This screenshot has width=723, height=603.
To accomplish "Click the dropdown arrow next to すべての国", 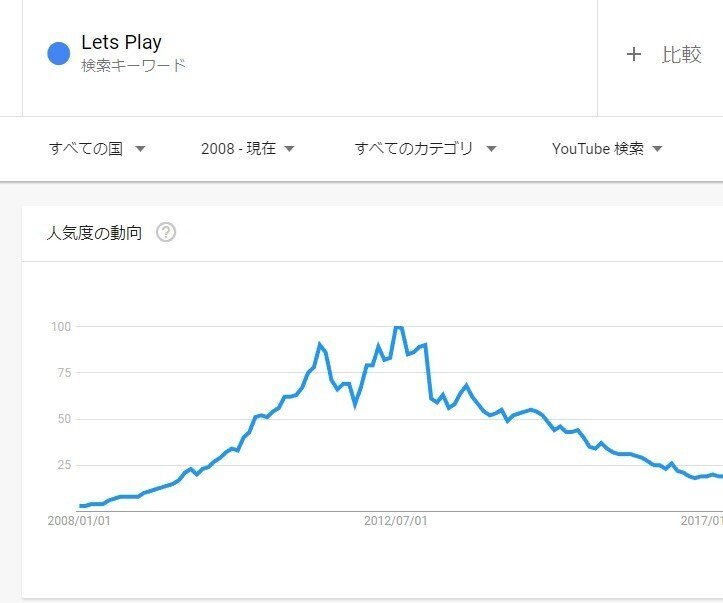I will coord(140,149).
